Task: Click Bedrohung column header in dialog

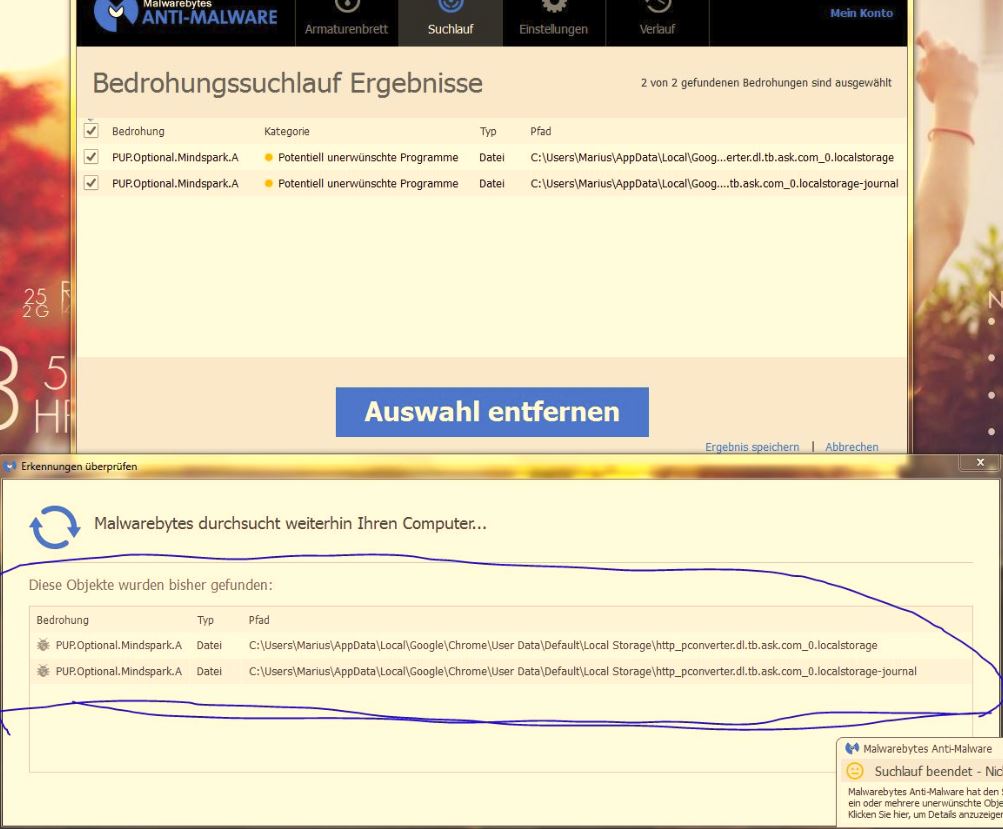Action: (63, 620)
